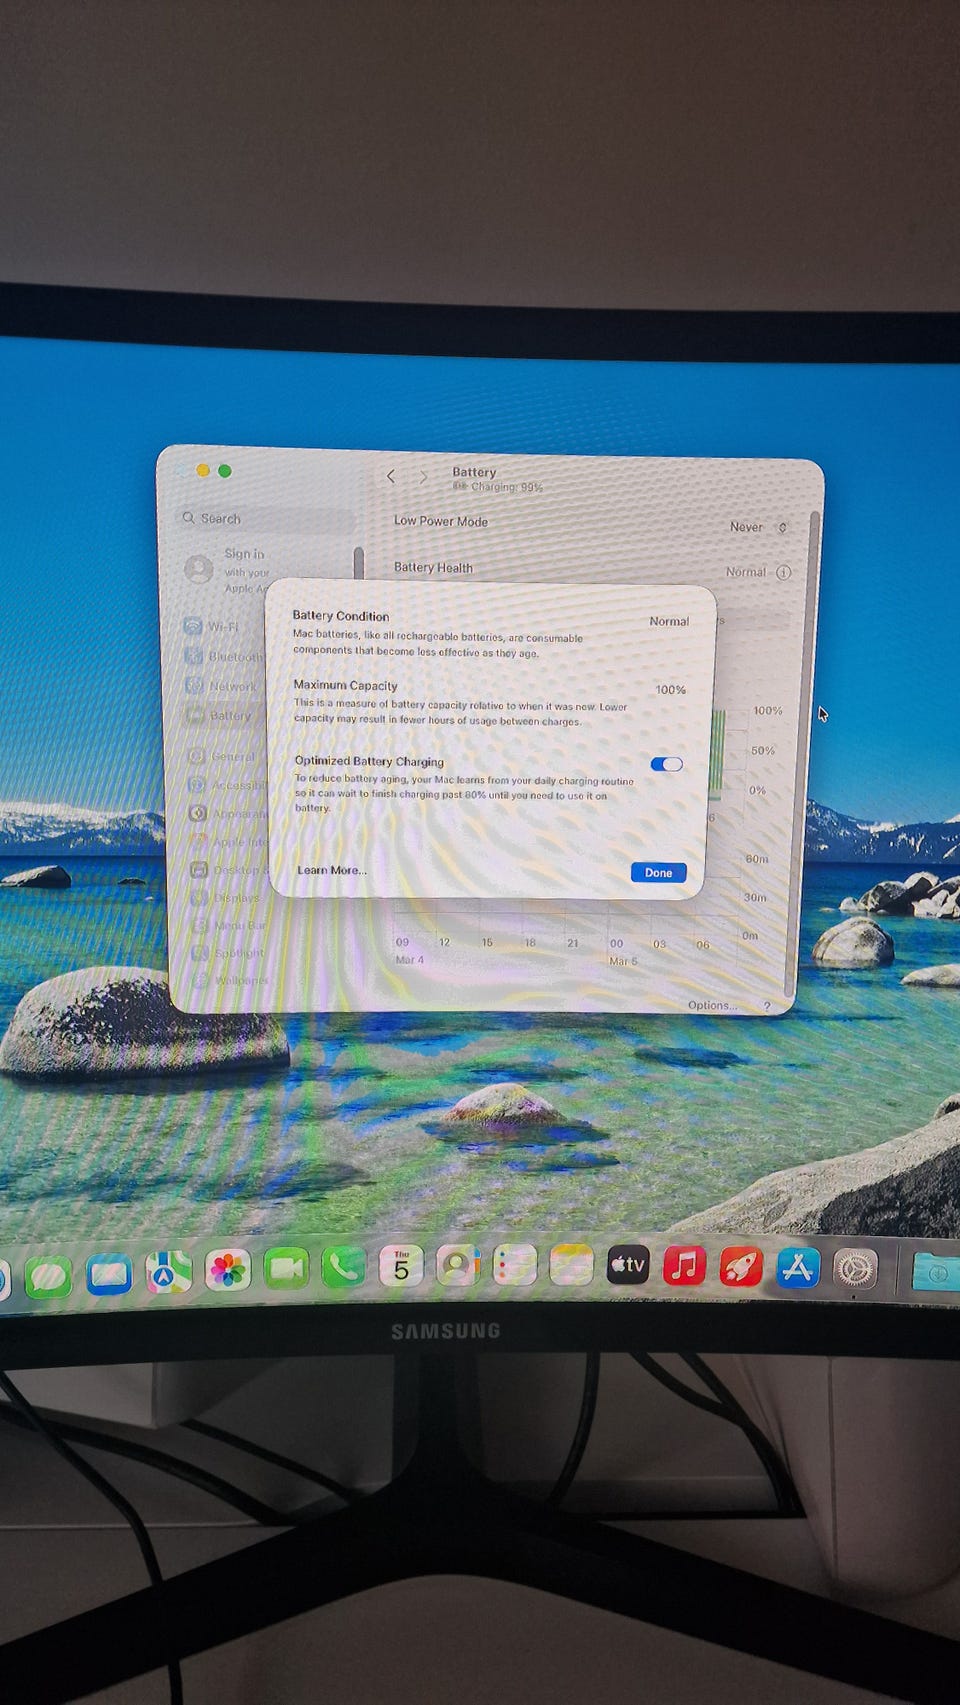Open Desktop & Dock in the sidebar

click(x=229, y=870)
